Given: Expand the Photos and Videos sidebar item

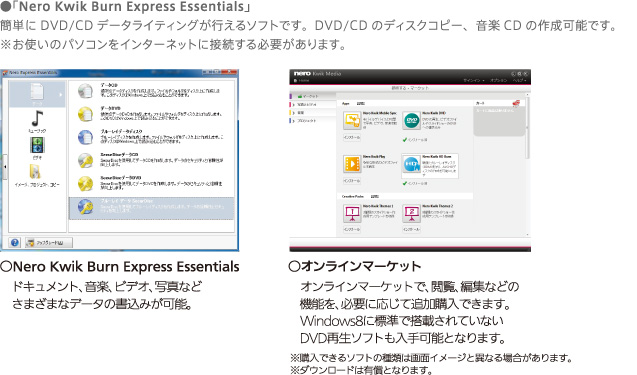Looking at the screenshot, I should pyautogui.click(x=313, y=104).
